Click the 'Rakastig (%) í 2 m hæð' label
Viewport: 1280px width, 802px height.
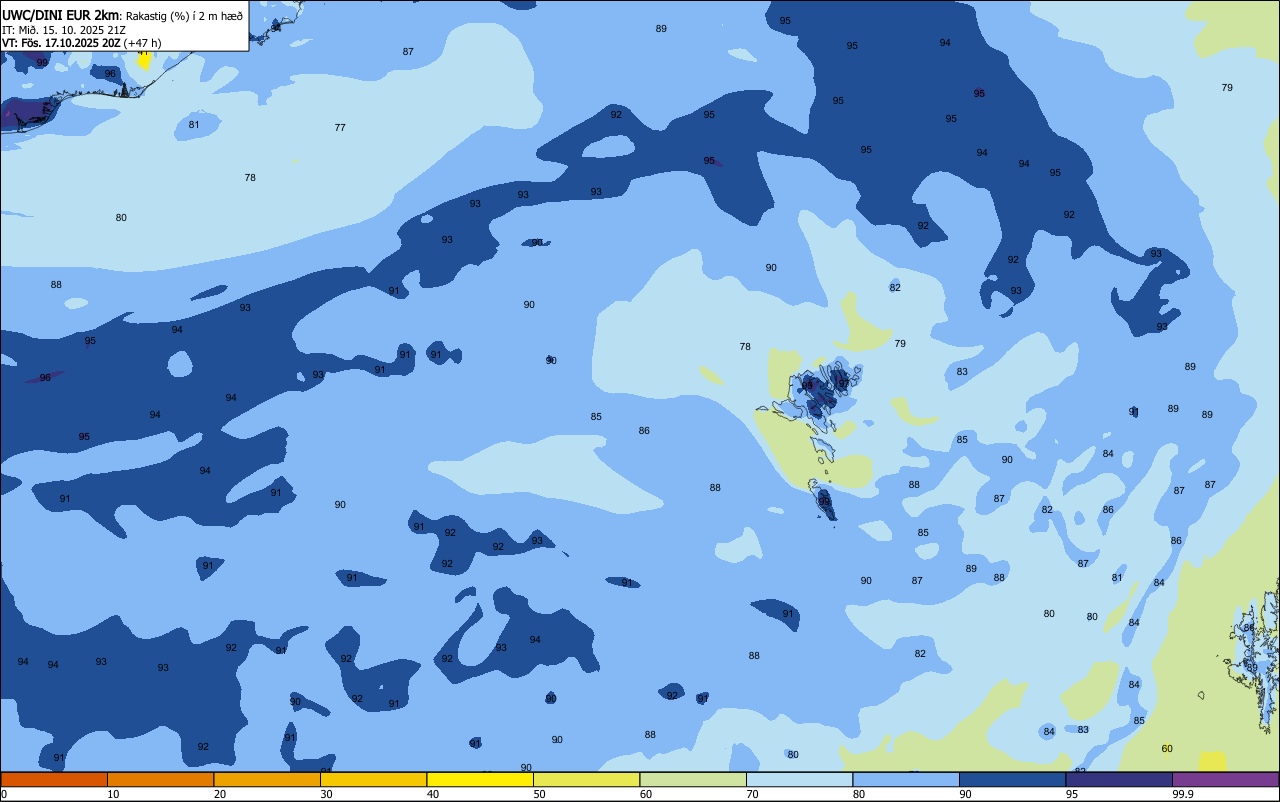pyautogui.click(x=184, y=16)
